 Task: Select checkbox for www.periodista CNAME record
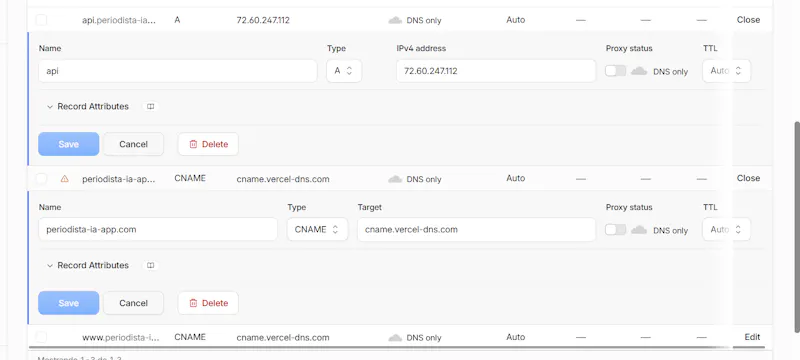(x=41, y=337)
